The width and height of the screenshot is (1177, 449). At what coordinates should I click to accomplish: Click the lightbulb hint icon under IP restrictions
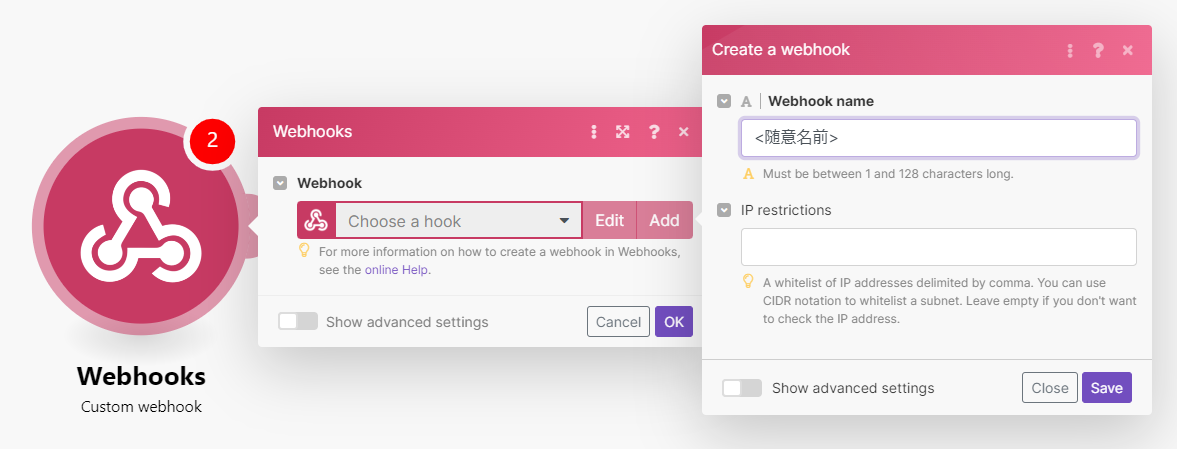pyautogui.click(x=748, y=282)
